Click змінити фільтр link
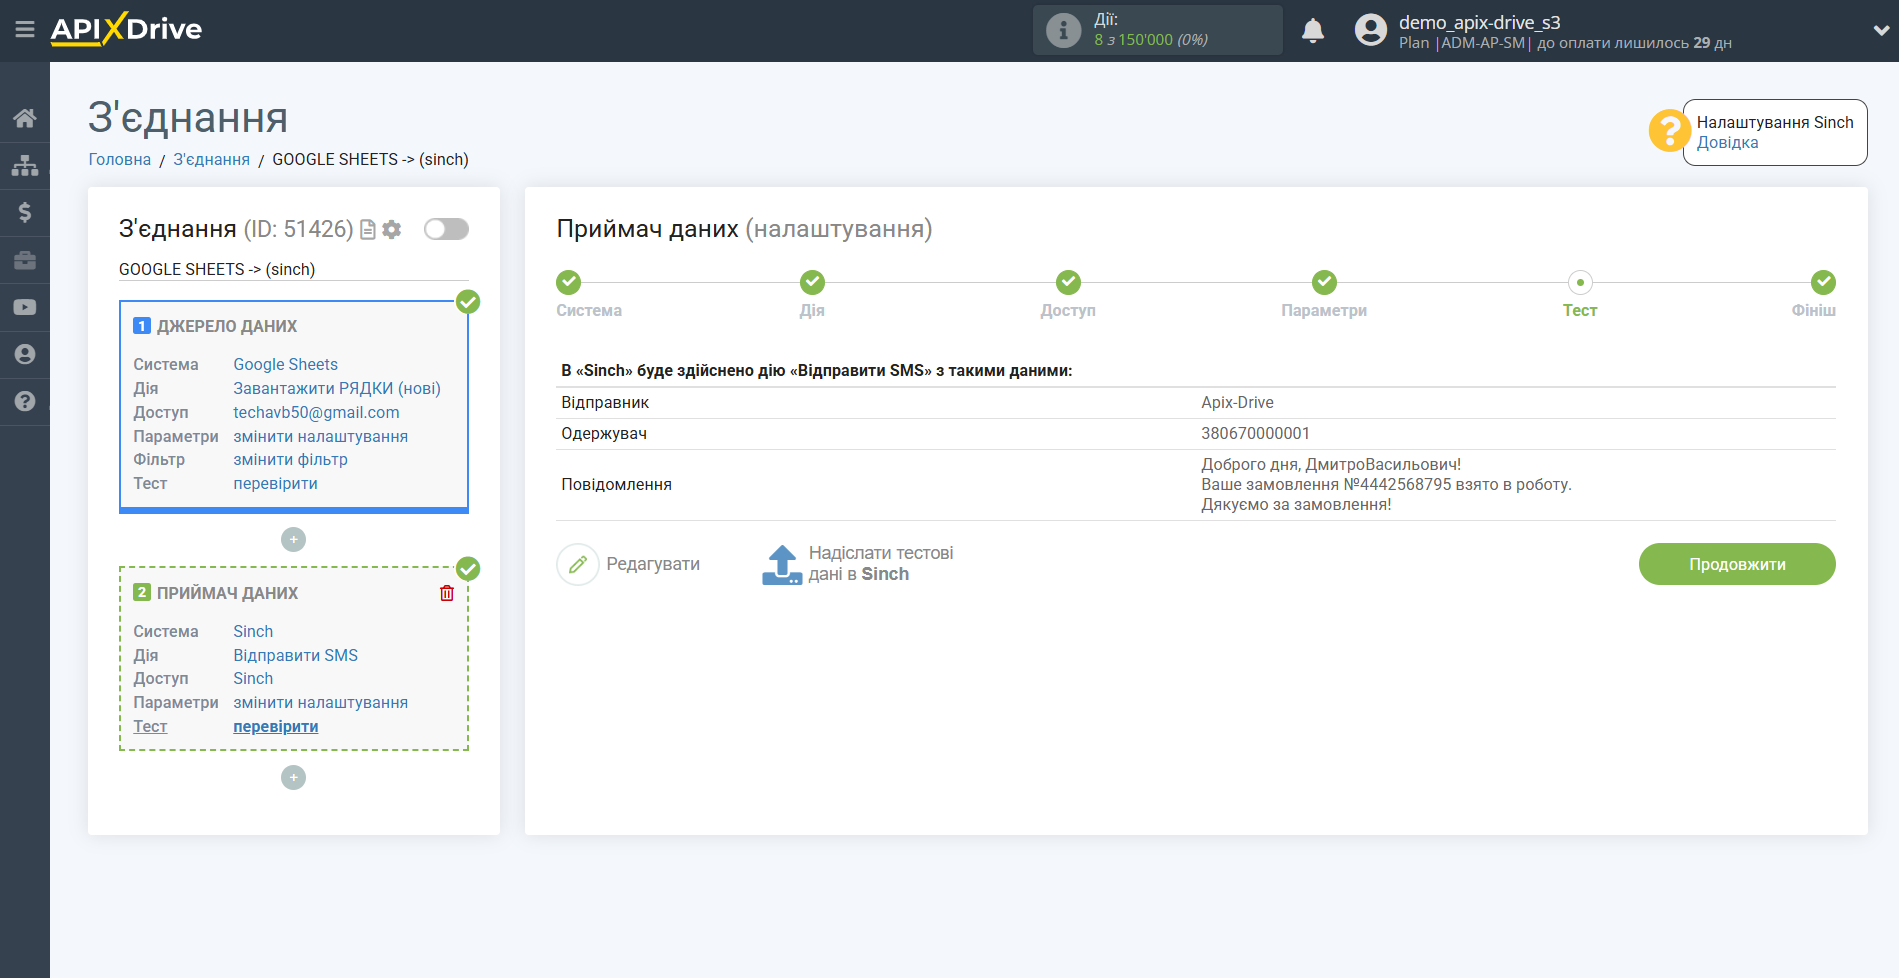This screenshot has width=1899, height=978. (x=291, y=459)
